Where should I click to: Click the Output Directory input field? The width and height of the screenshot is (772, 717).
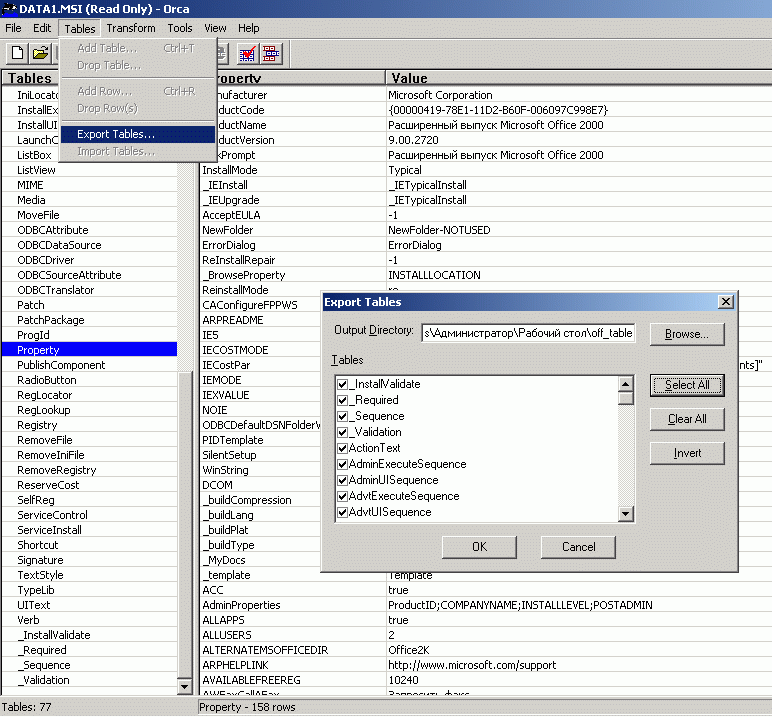click(528, 333)
